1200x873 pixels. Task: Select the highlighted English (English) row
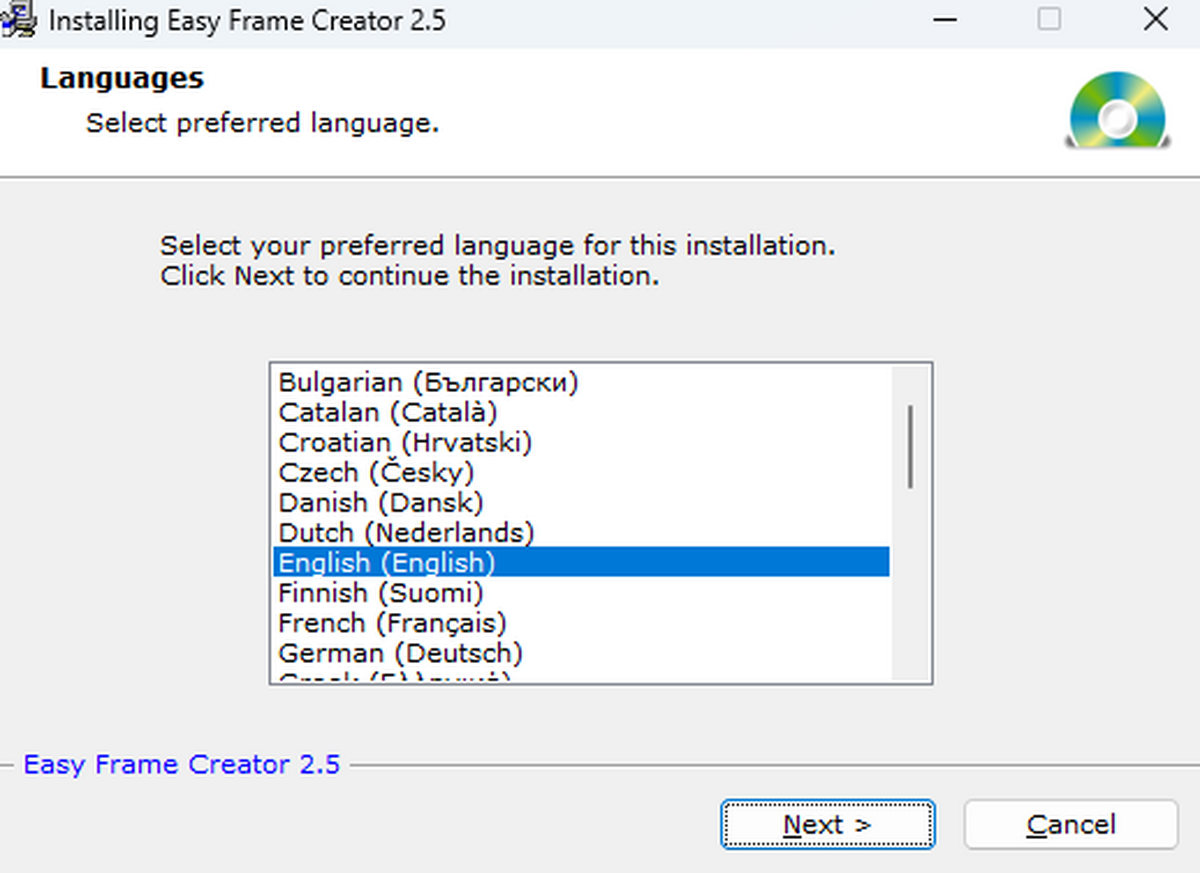[581, 562]
